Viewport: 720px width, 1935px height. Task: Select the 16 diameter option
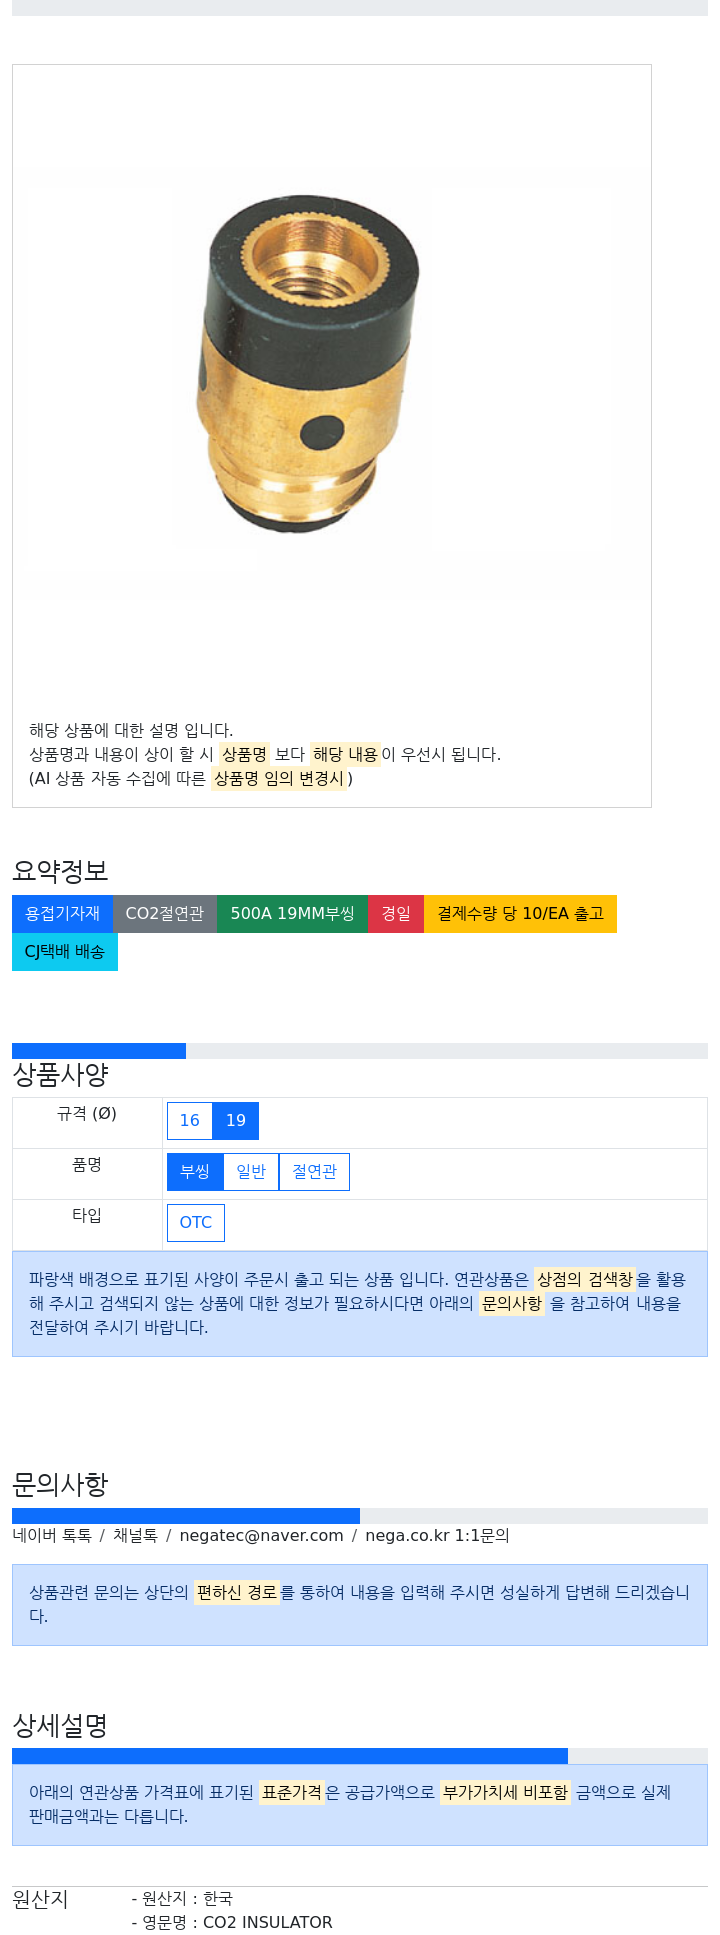(190, 1121)
